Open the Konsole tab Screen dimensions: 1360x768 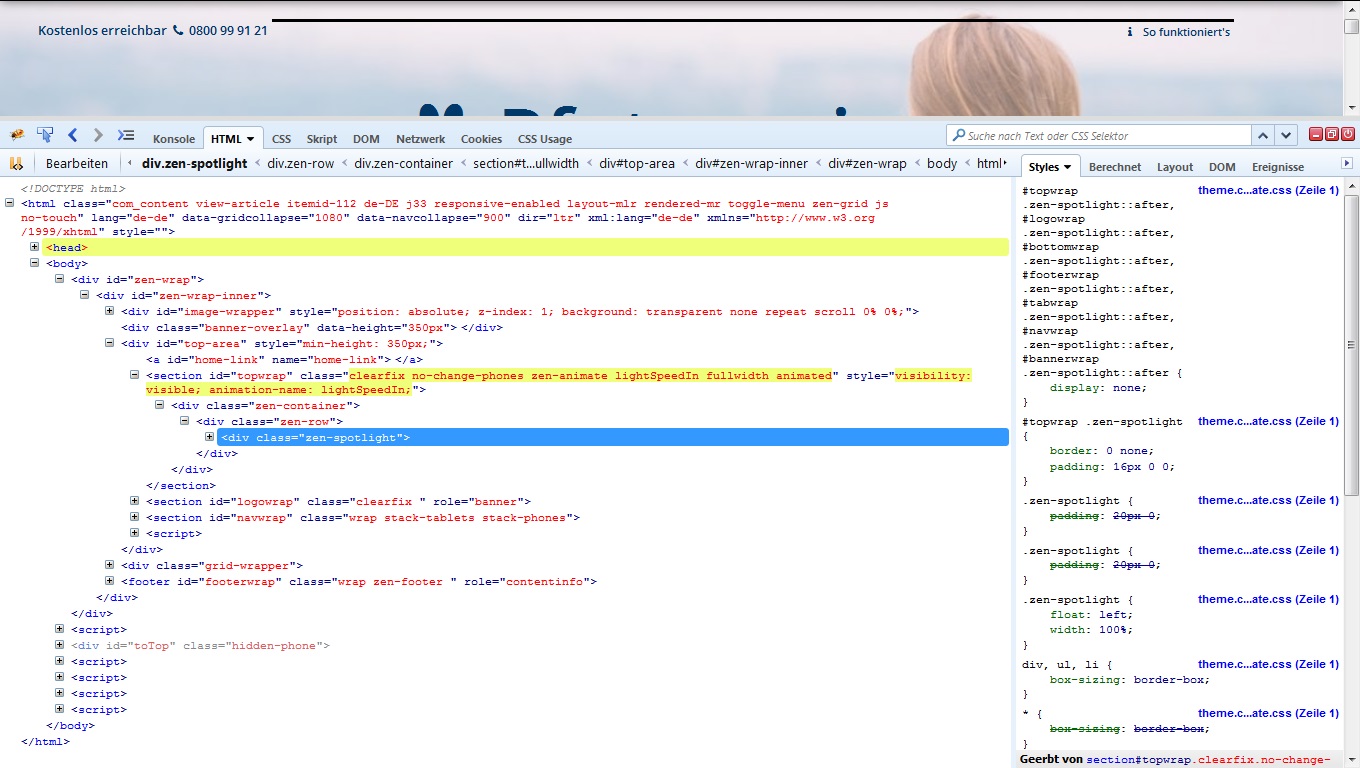[x=174, y=139]
